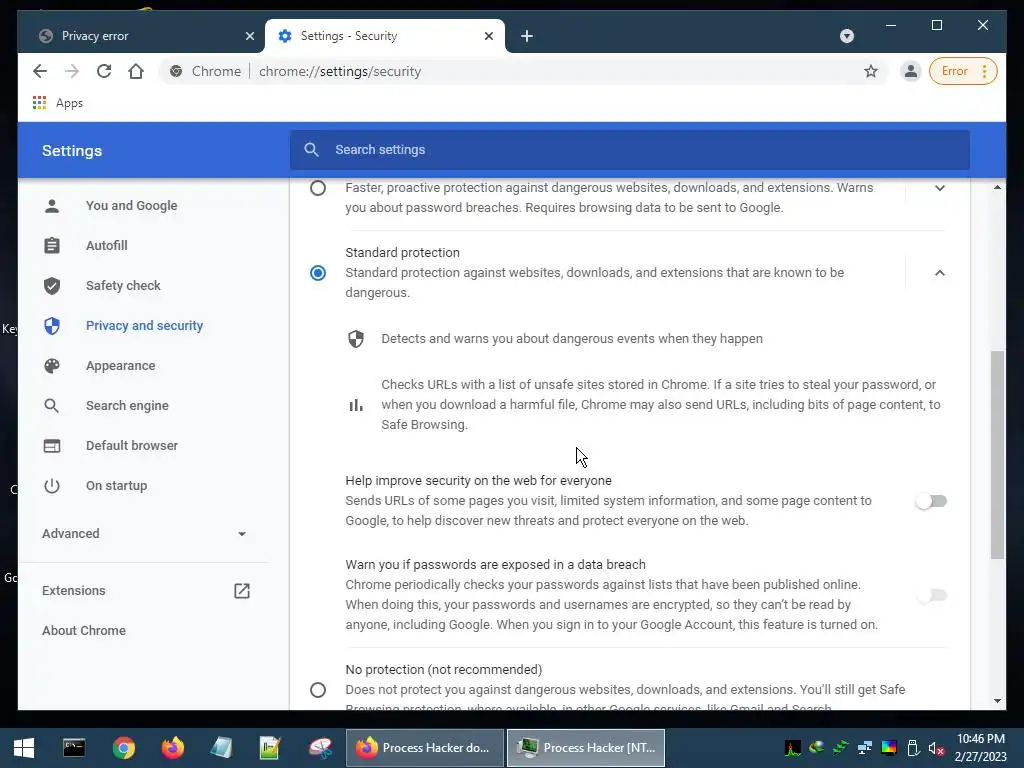
Task: Open the tab search dropdown
Action: coord(846,36)
